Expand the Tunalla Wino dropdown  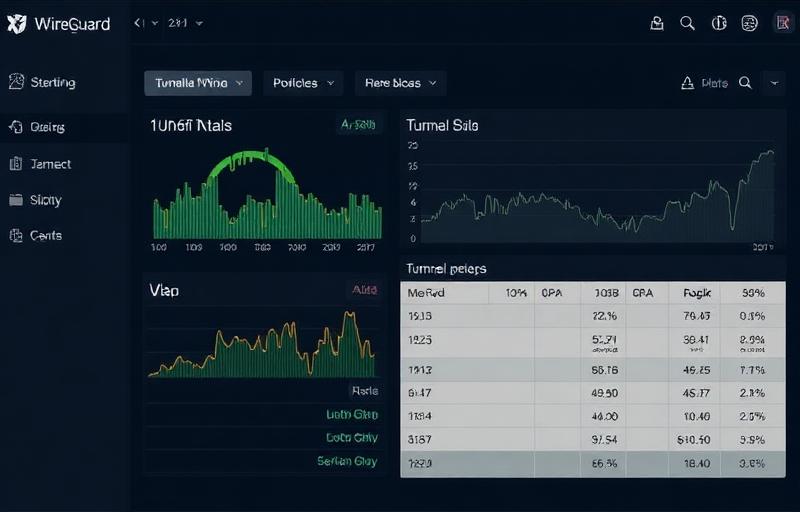(197, 83)
